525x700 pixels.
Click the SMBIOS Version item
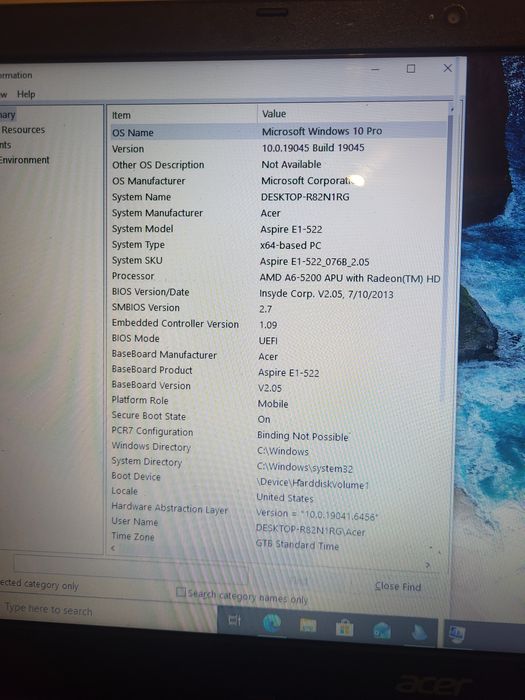tap(146, 308)
